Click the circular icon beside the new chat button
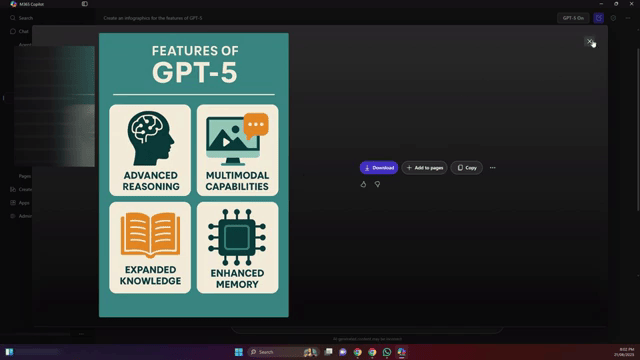 click(613, 18)
